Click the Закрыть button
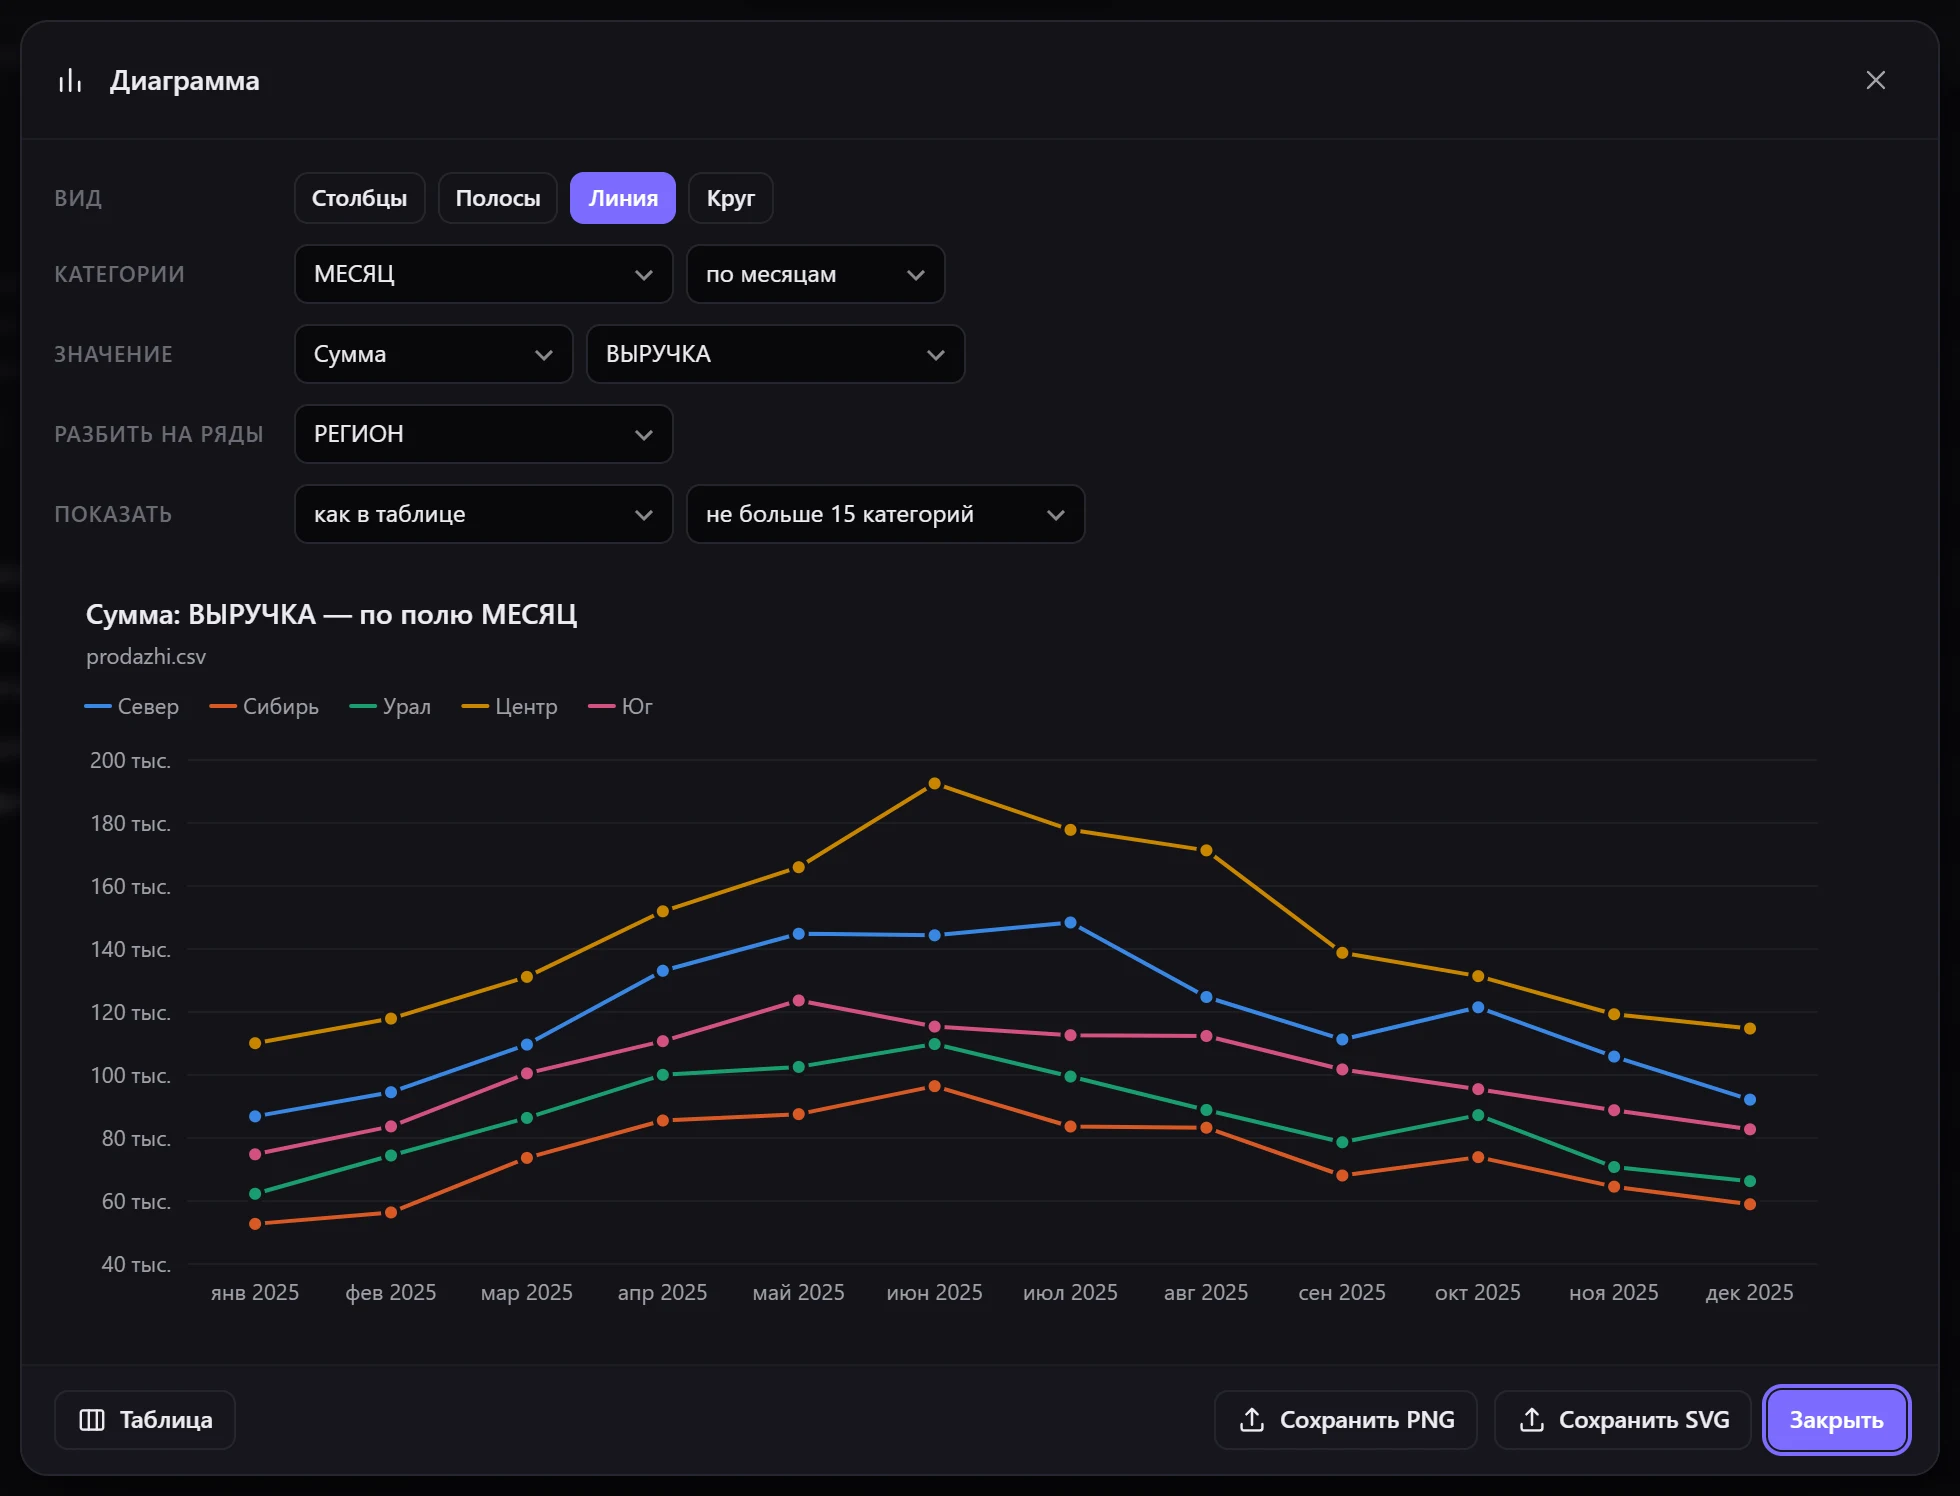 tap(1836, 1420)
